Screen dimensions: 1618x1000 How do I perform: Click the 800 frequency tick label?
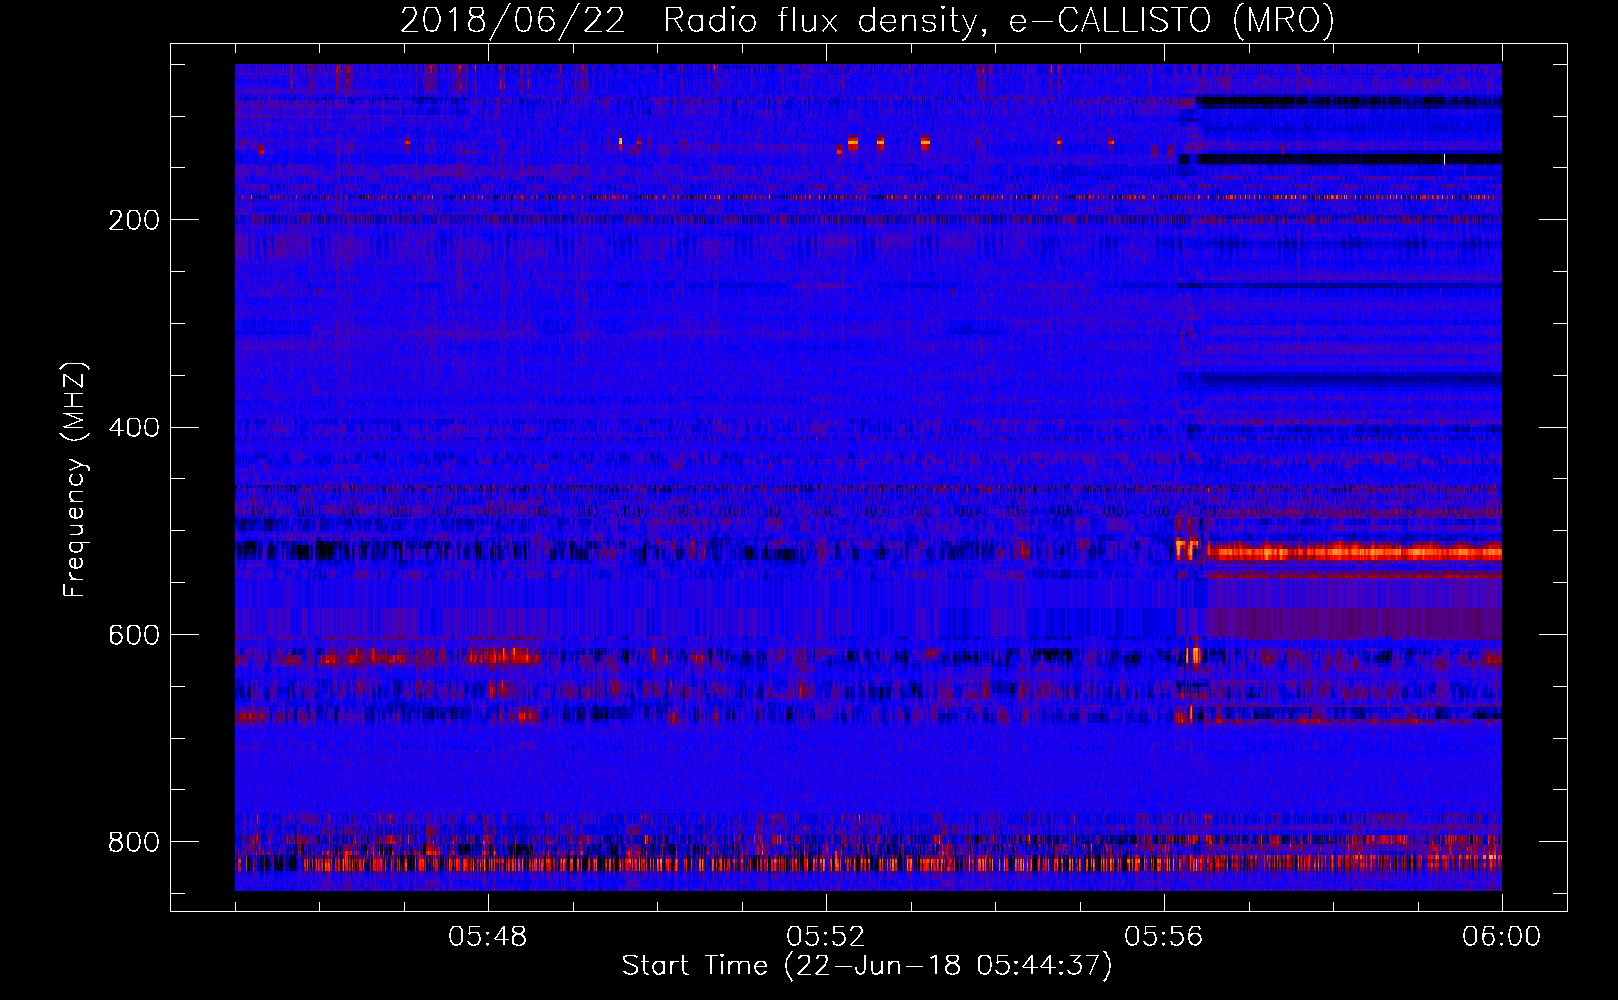134,842
